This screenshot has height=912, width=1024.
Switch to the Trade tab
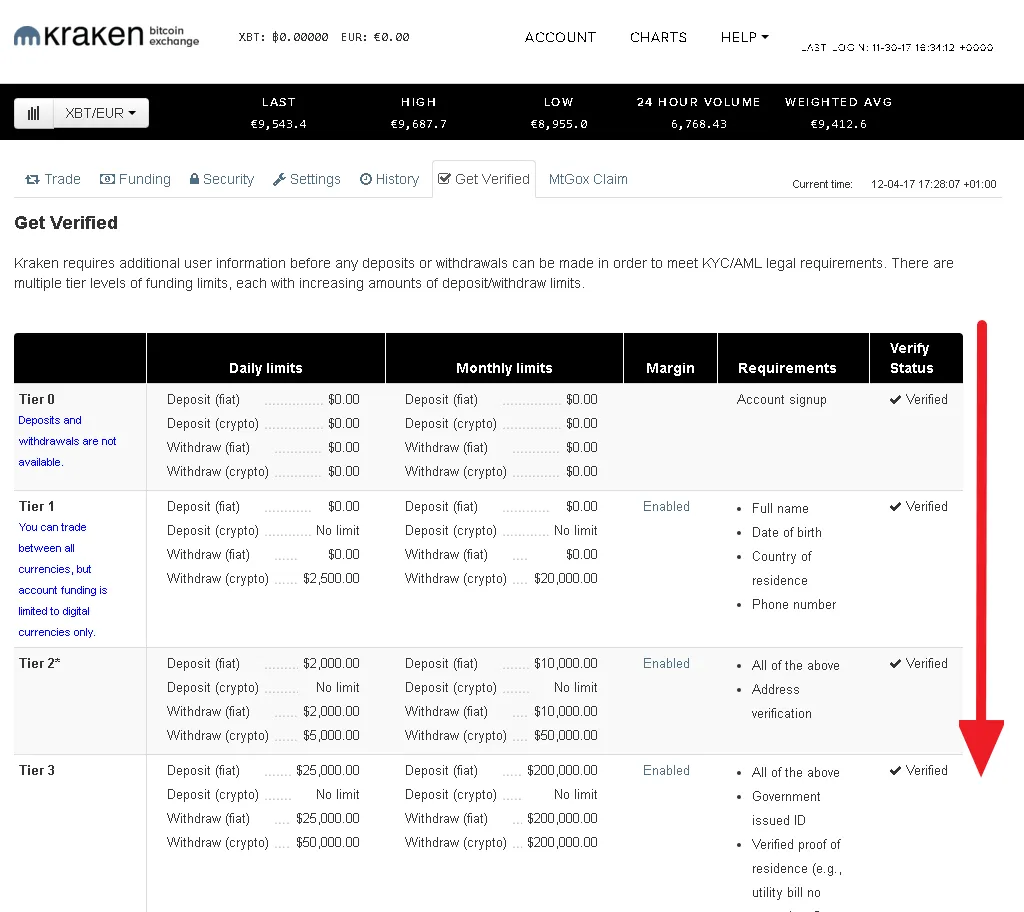[x=53, y=179]
